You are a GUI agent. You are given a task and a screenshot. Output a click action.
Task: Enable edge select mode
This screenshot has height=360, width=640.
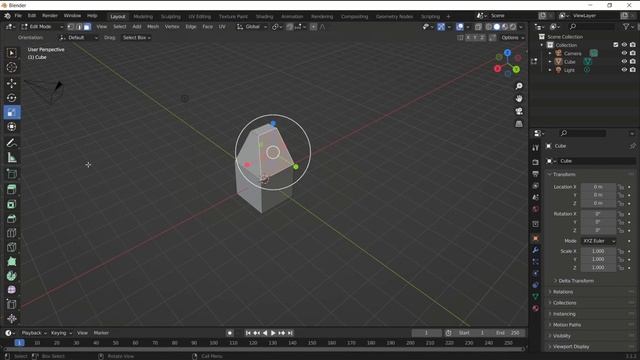pos(79,27)
